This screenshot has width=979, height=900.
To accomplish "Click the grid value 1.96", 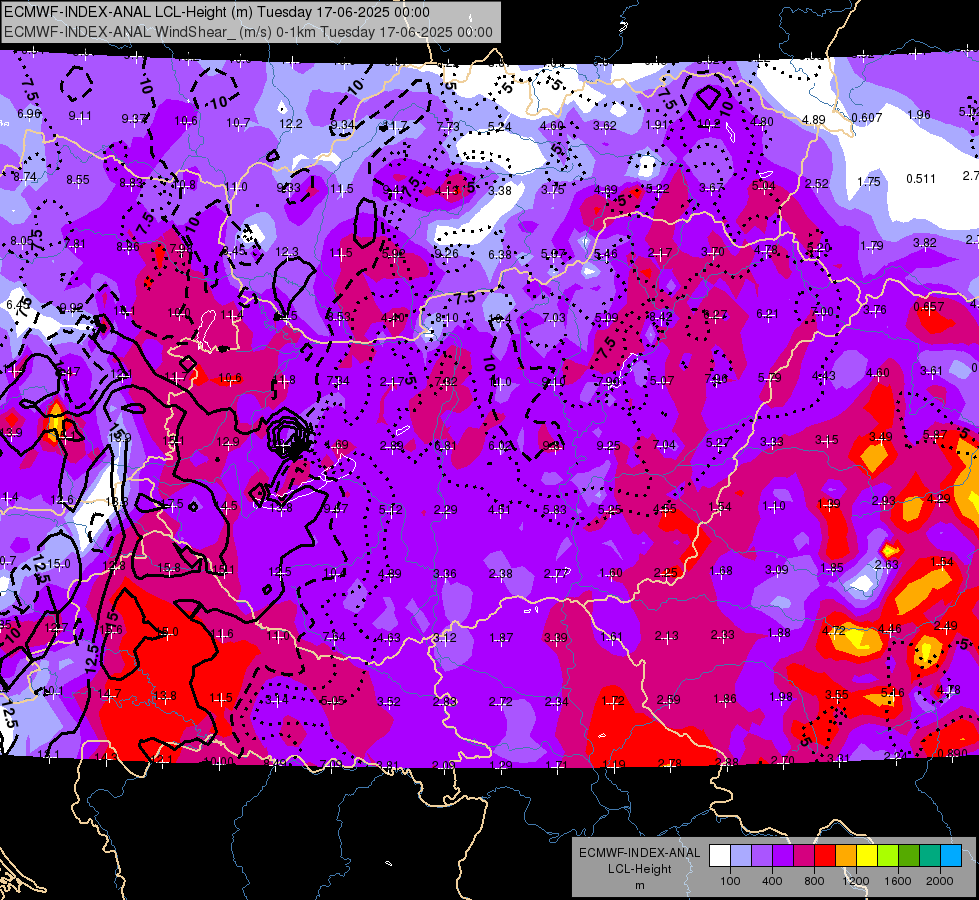I will coord(919,115).
